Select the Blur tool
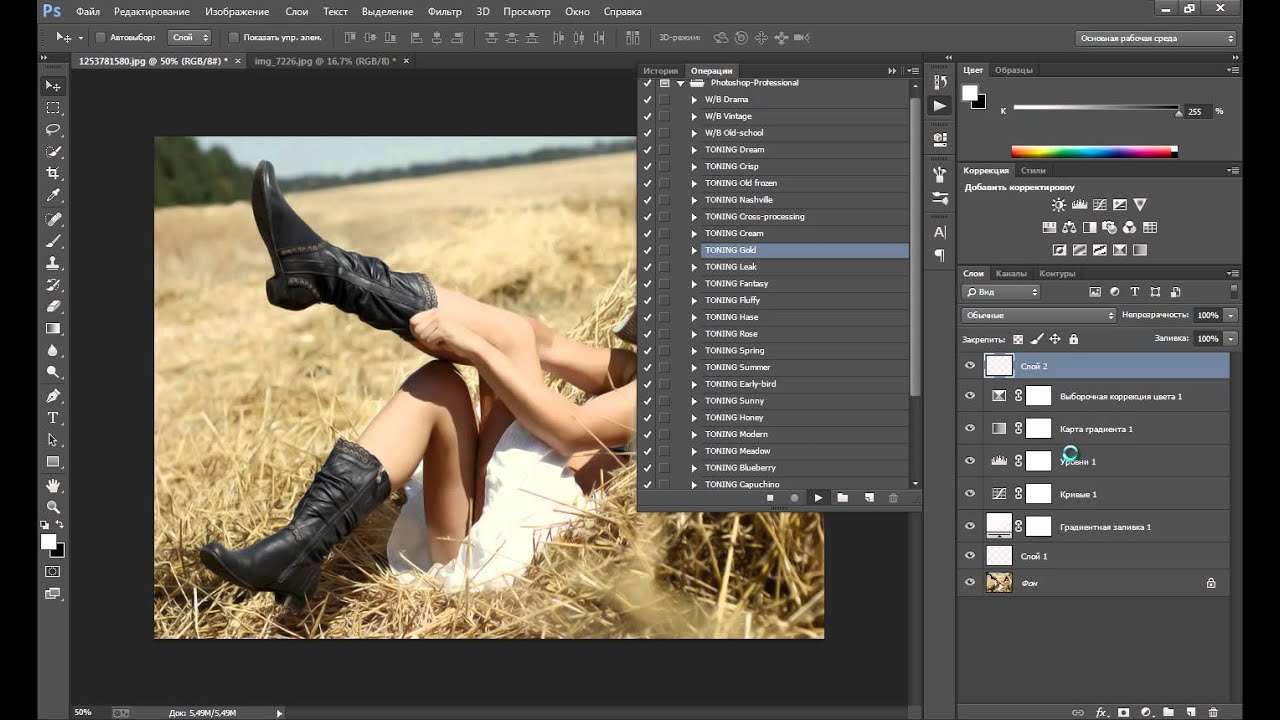 [x=53, y=351]
